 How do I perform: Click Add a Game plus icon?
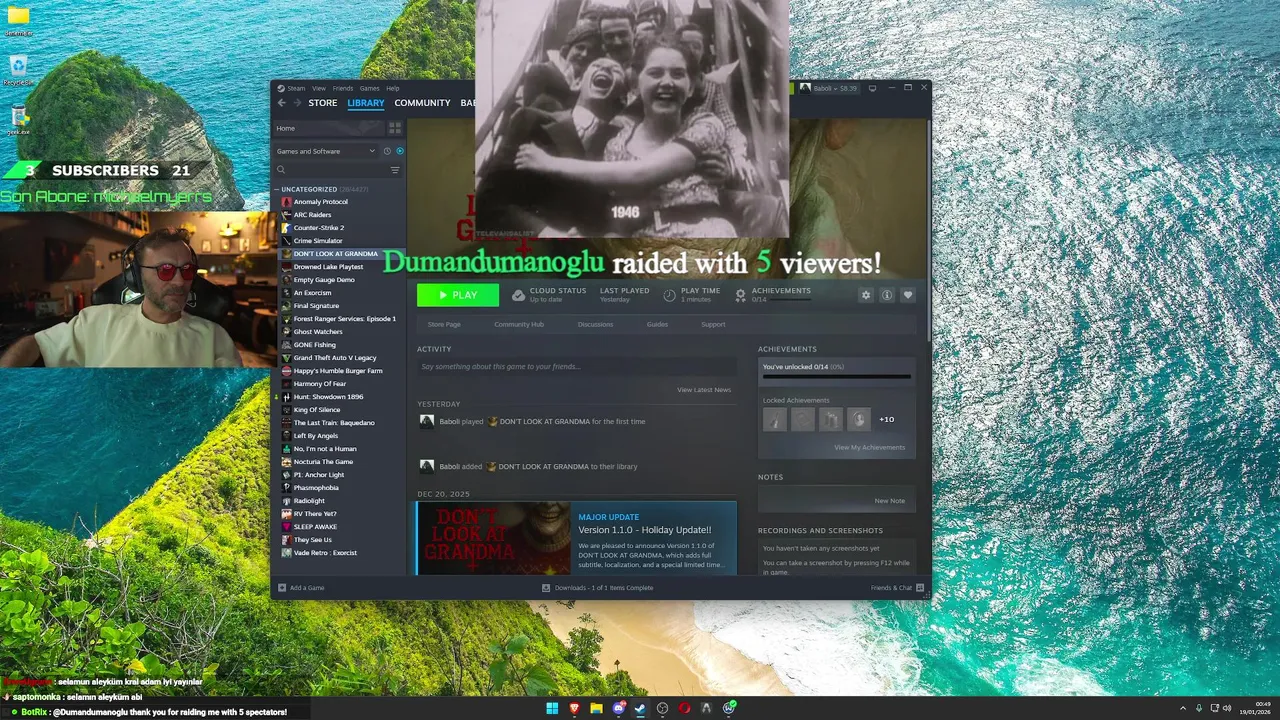282,588
